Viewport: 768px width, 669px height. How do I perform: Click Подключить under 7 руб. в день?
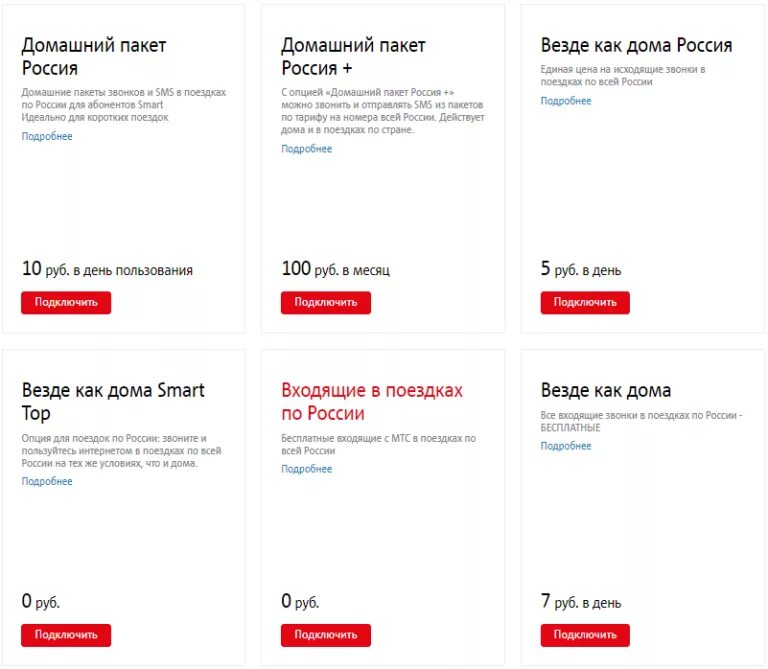[585, 635]
